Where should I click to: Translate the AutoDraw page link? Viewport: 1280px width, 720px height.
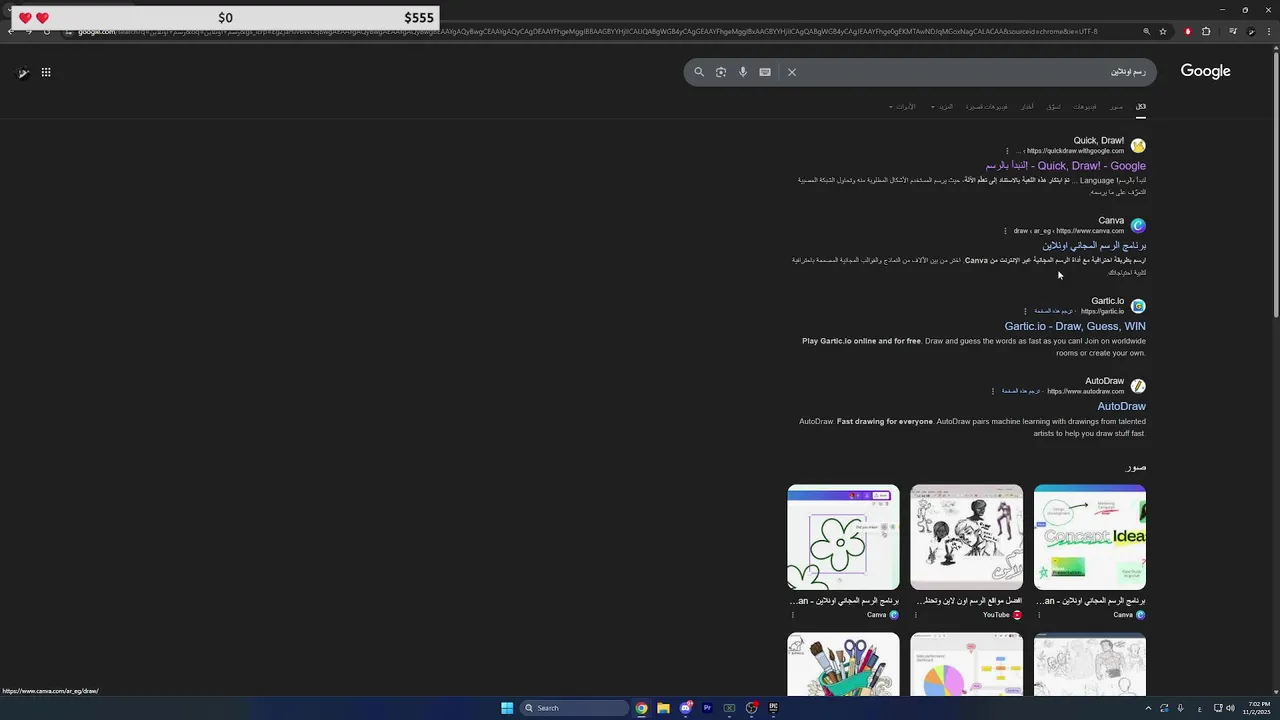coord(1021,391)
